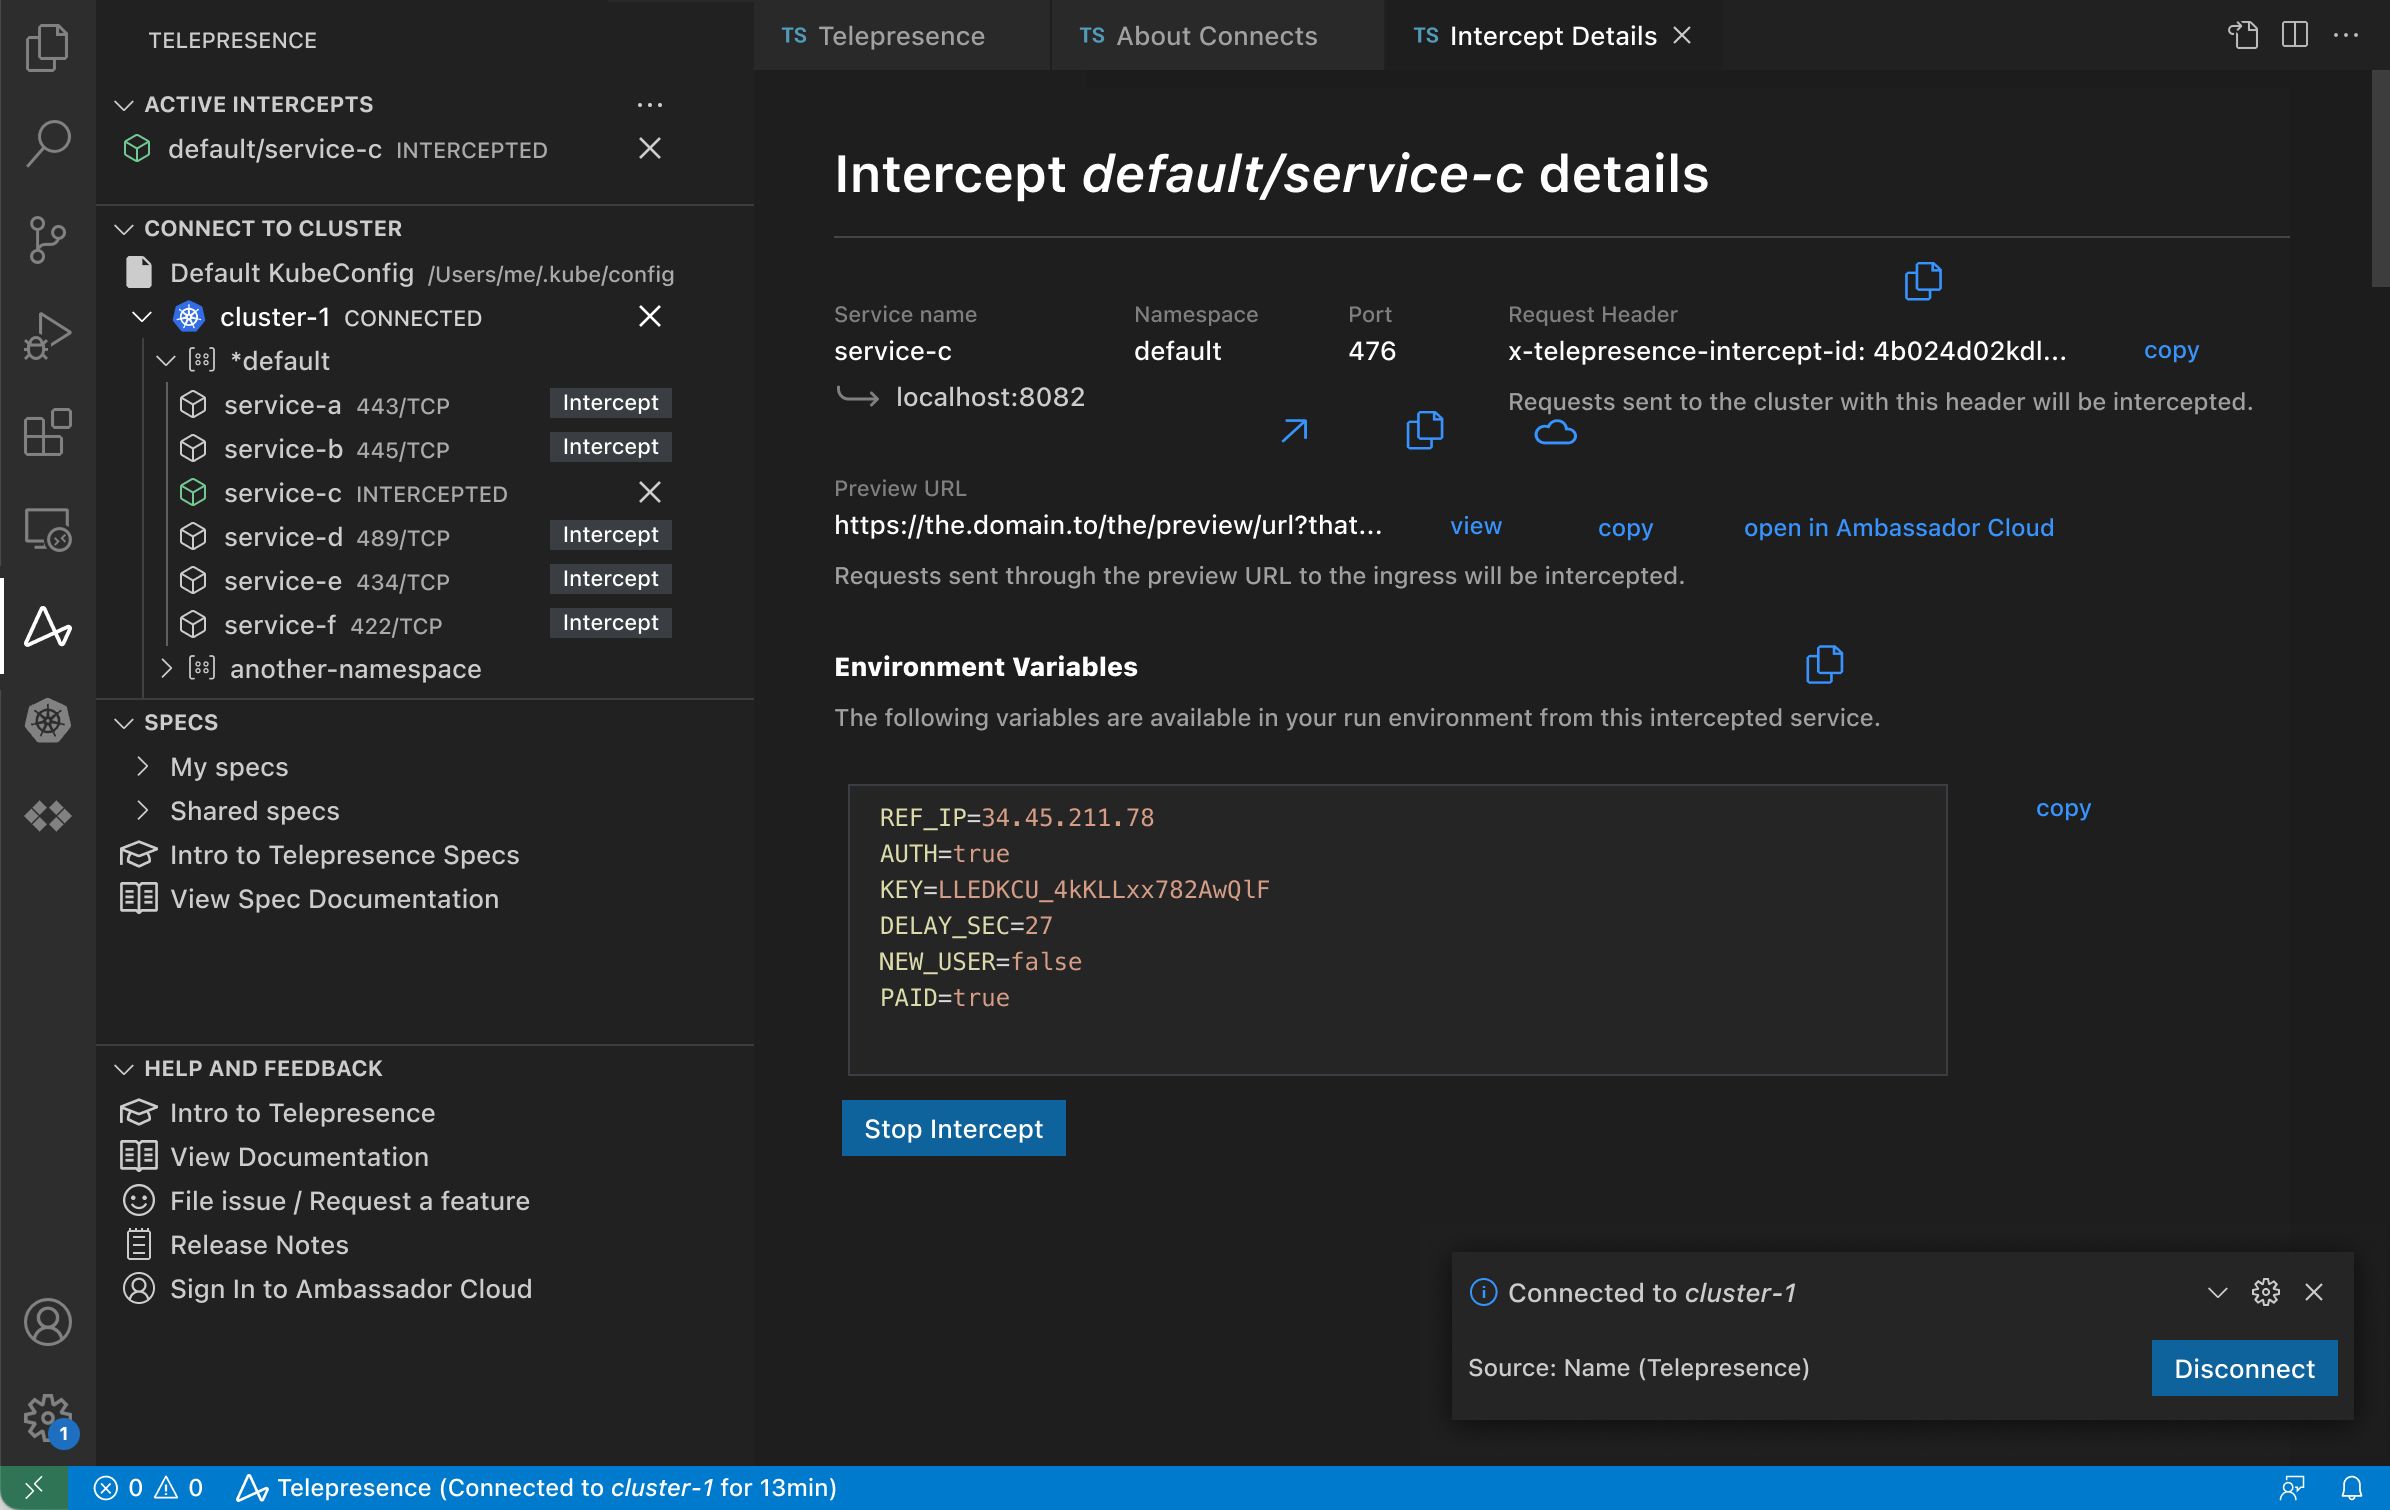Viewport: 2390px width, 1510px height.
Task: Expand Shared specs
Action: (142, 810)
